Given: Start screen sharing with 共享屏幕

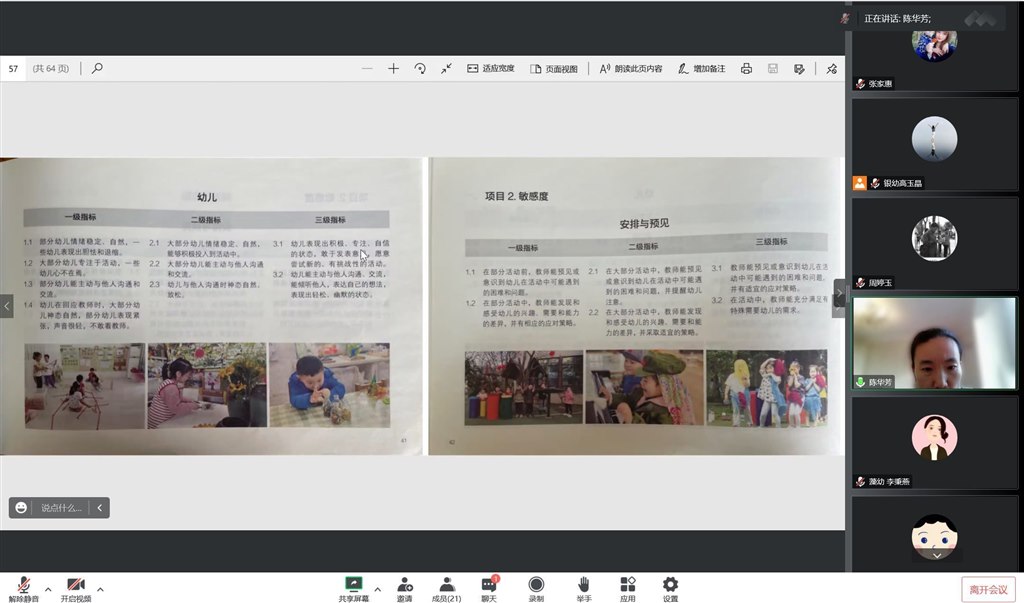Looking at the screenshot, I should pyautogui.click(x=353, y=589).
